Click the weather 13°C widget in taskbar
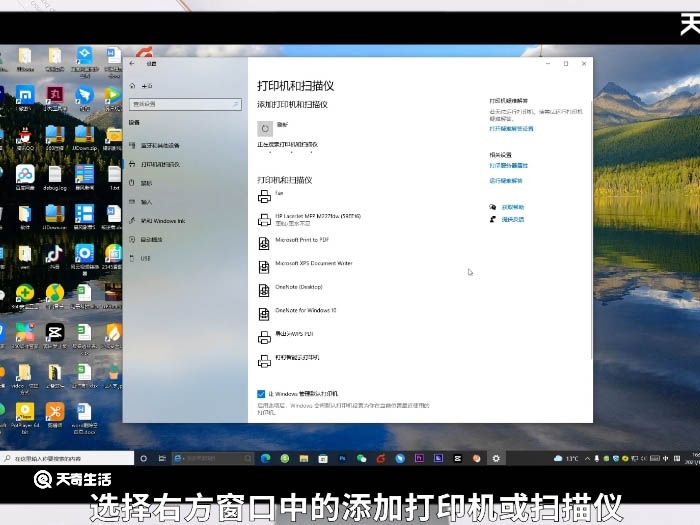This screenshot has width=700, height=525. [566, 458]
